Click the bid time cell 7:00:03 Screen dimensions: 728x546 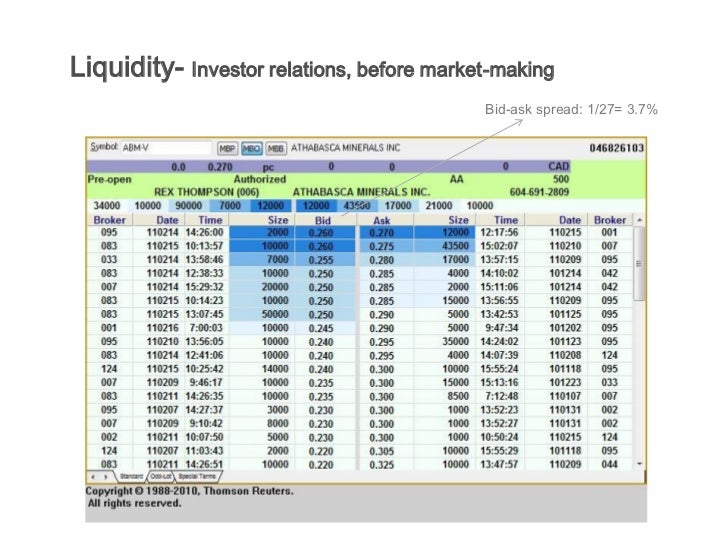[206, 328]
